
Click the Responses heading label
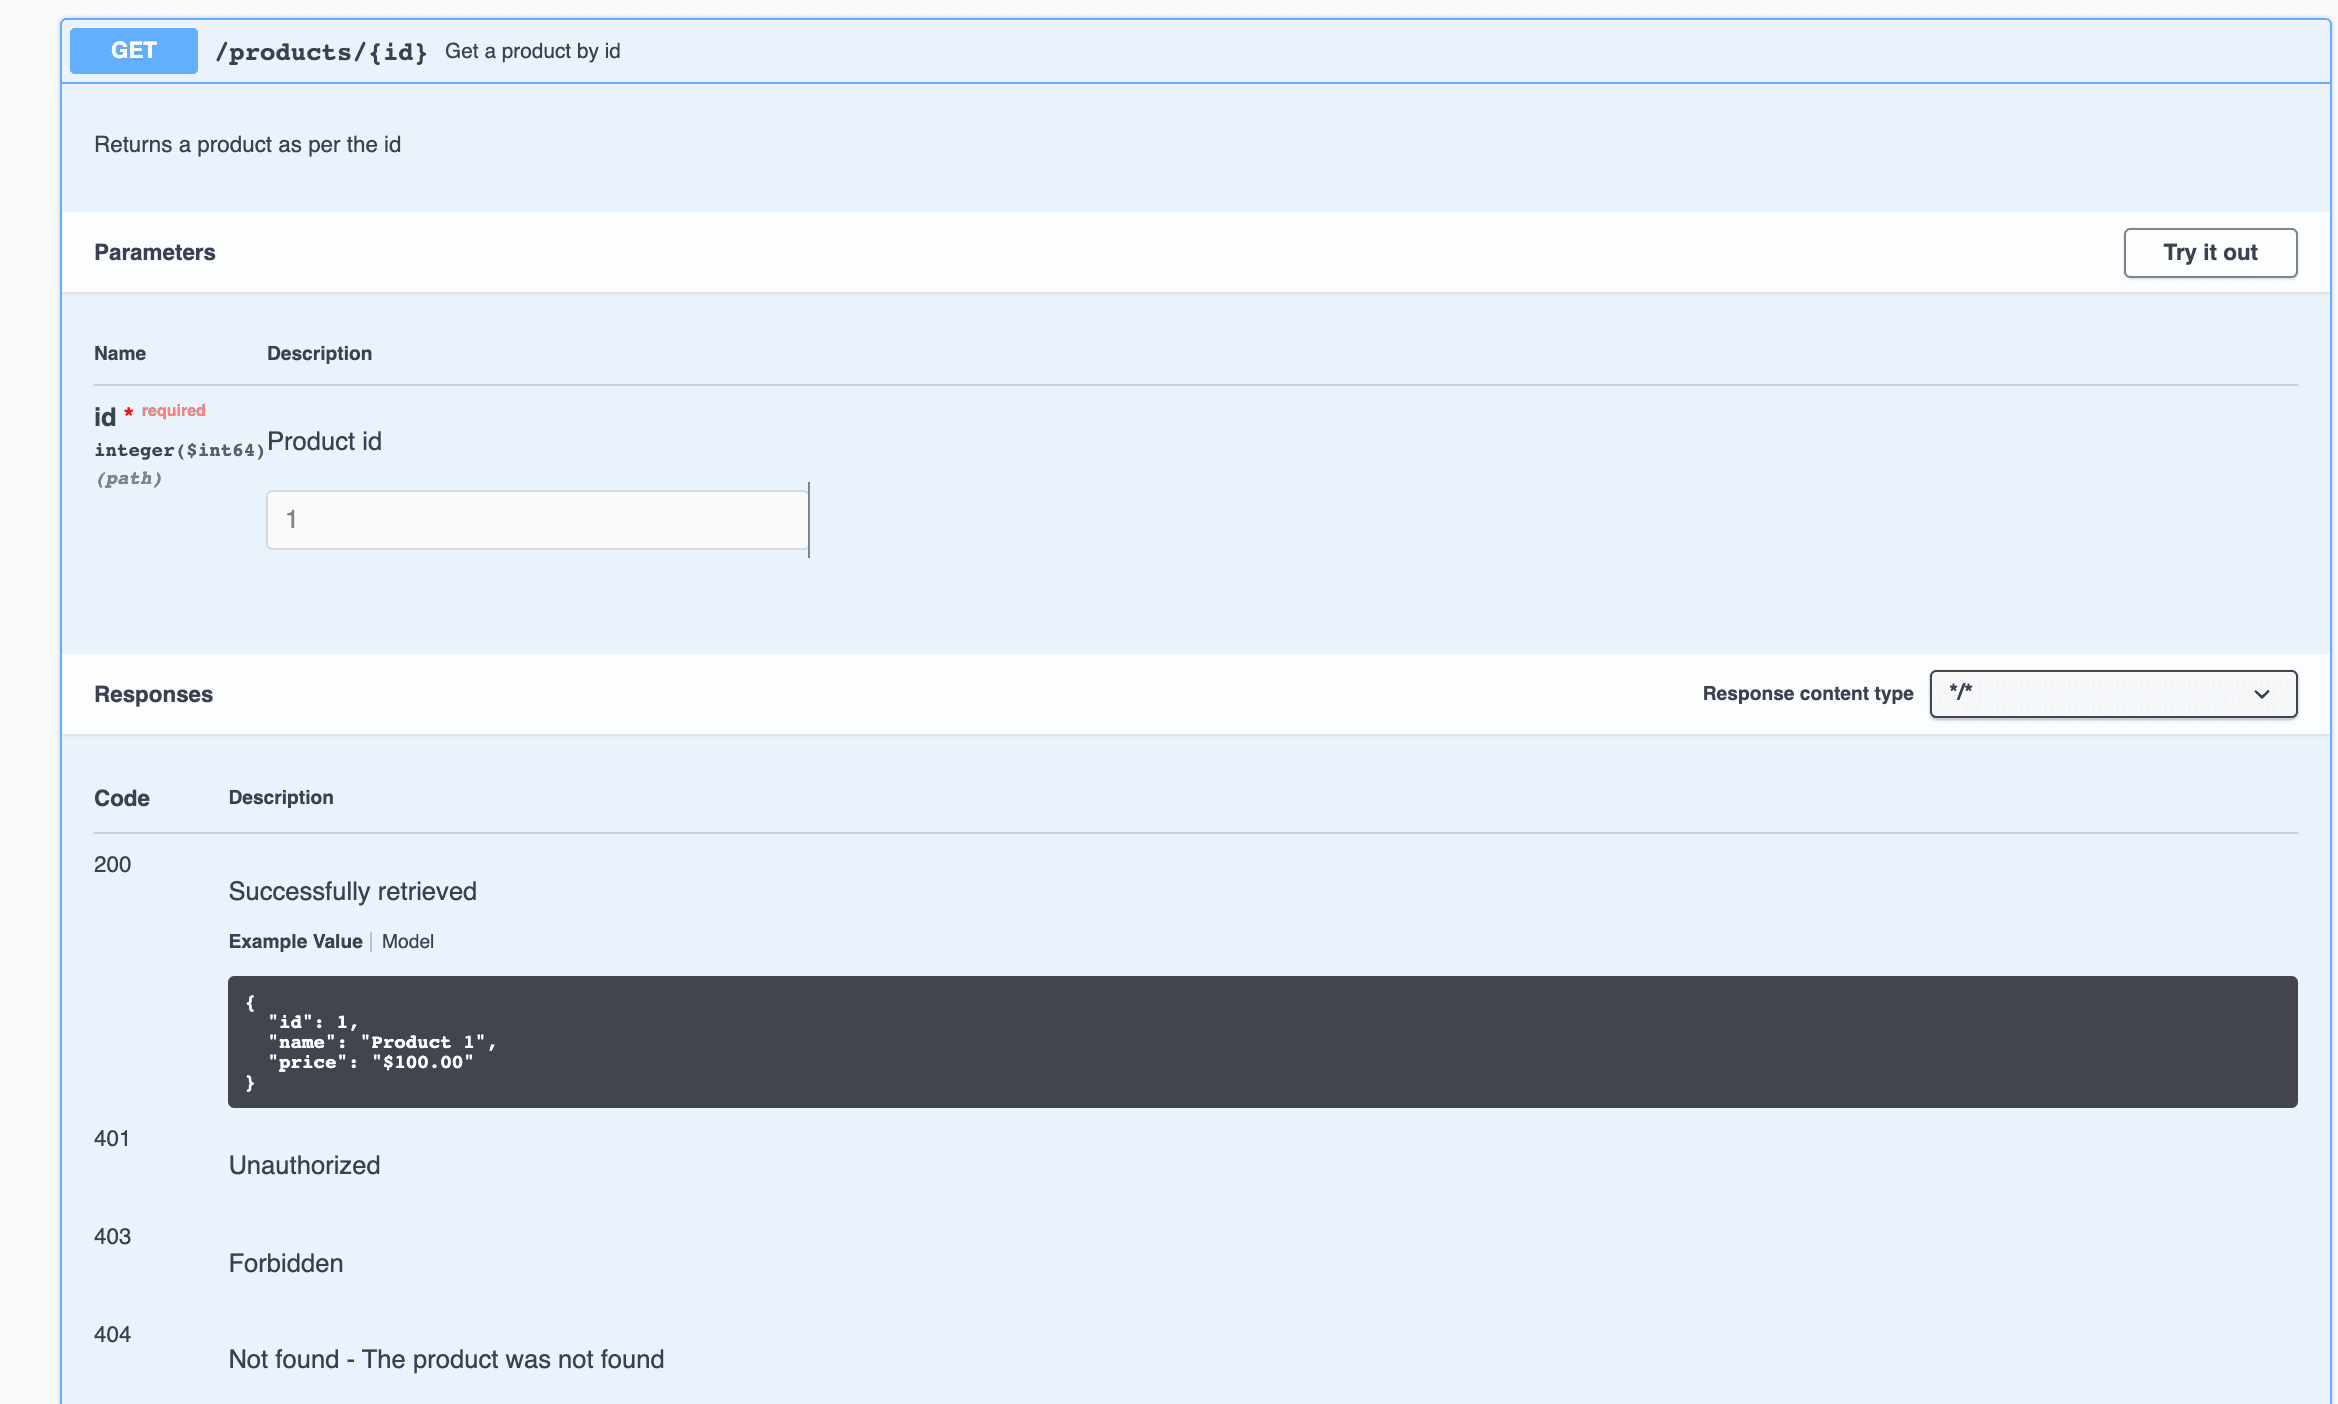coord(153,694)
